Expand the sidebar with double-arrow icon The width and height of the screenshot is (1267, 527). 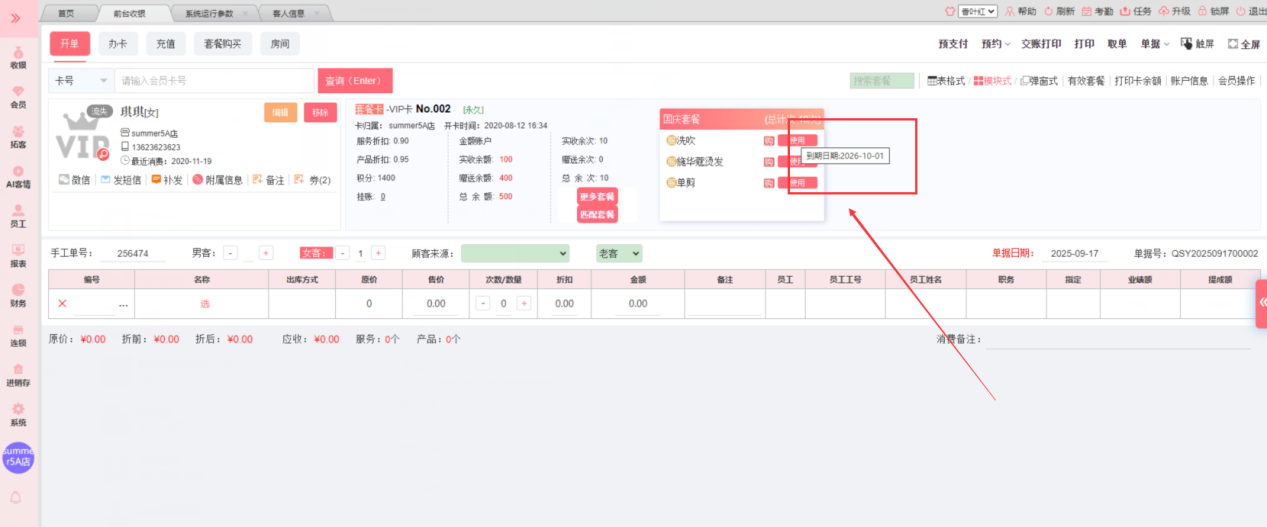[x=17, y=18]
